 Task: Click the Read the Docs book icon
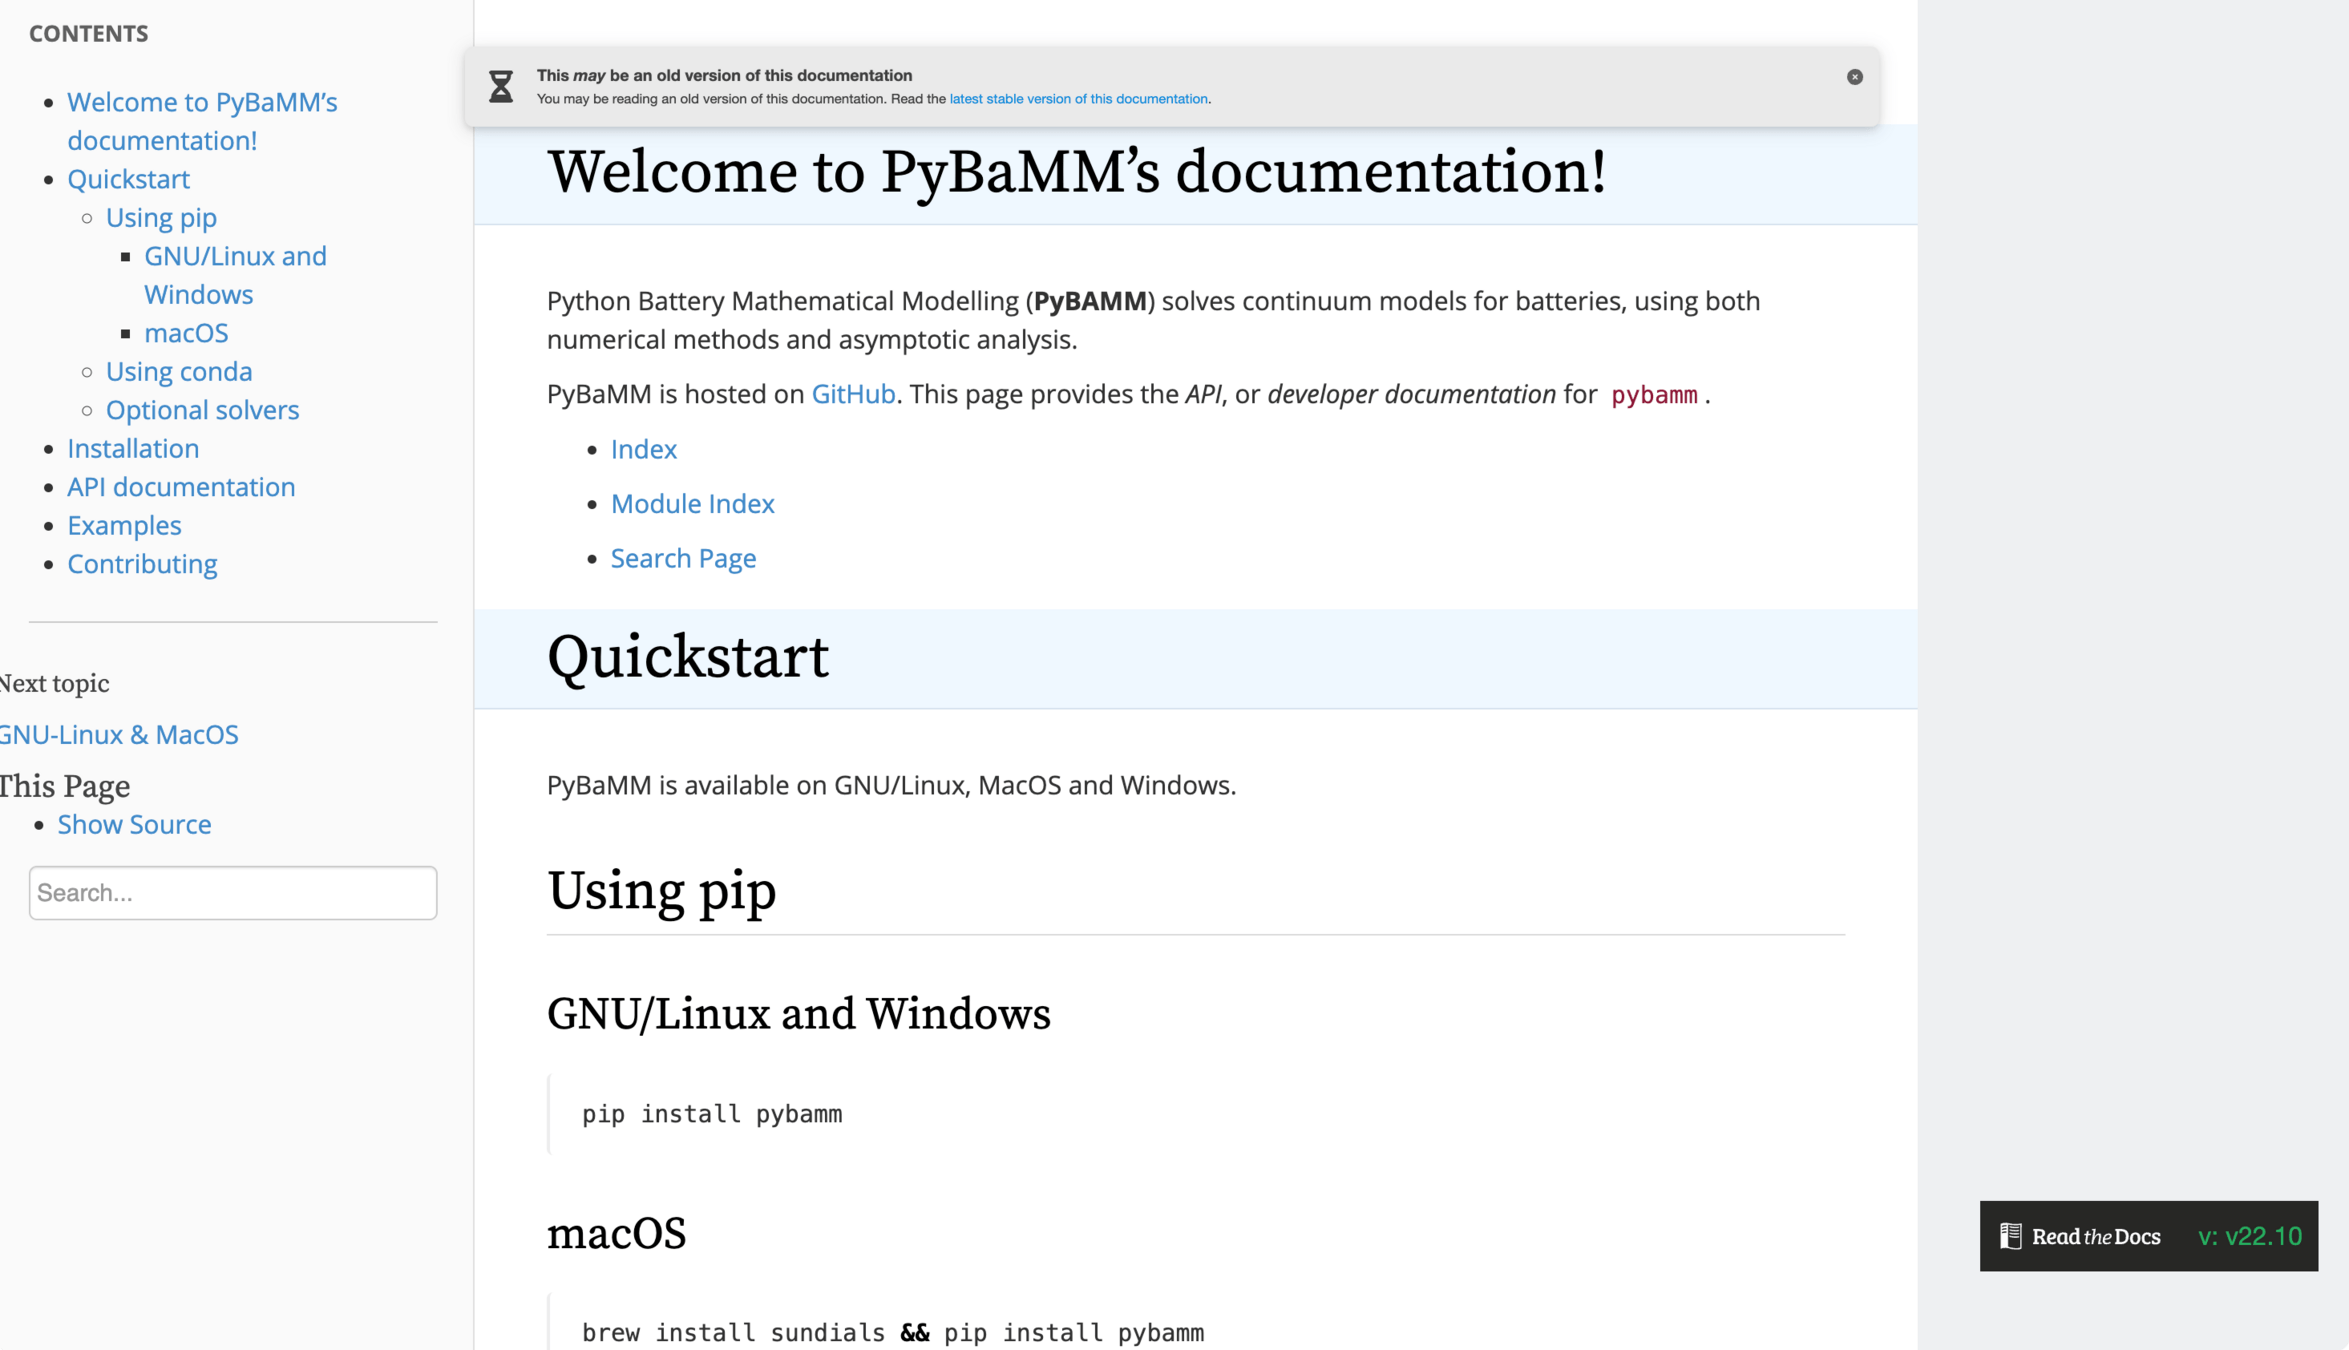point(2010,1236)
